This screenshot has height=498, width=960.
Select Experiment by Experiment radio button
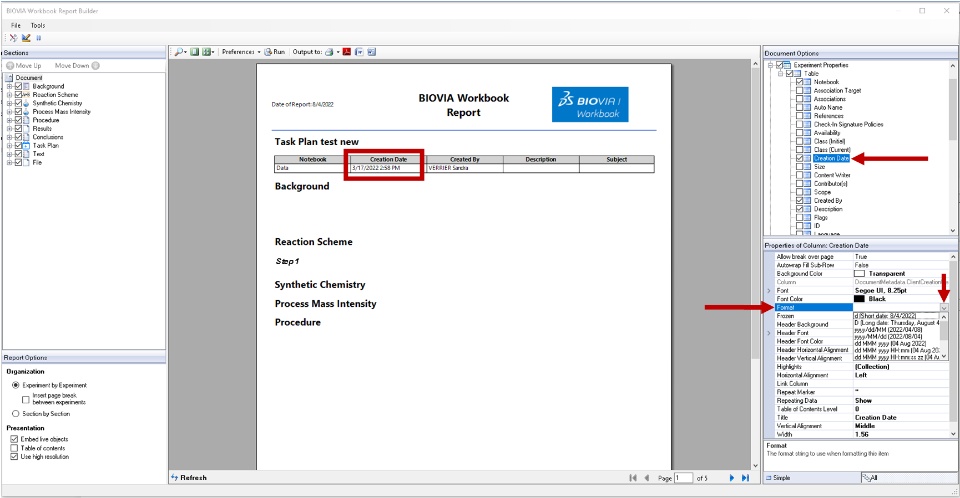[x=16, y=385]
